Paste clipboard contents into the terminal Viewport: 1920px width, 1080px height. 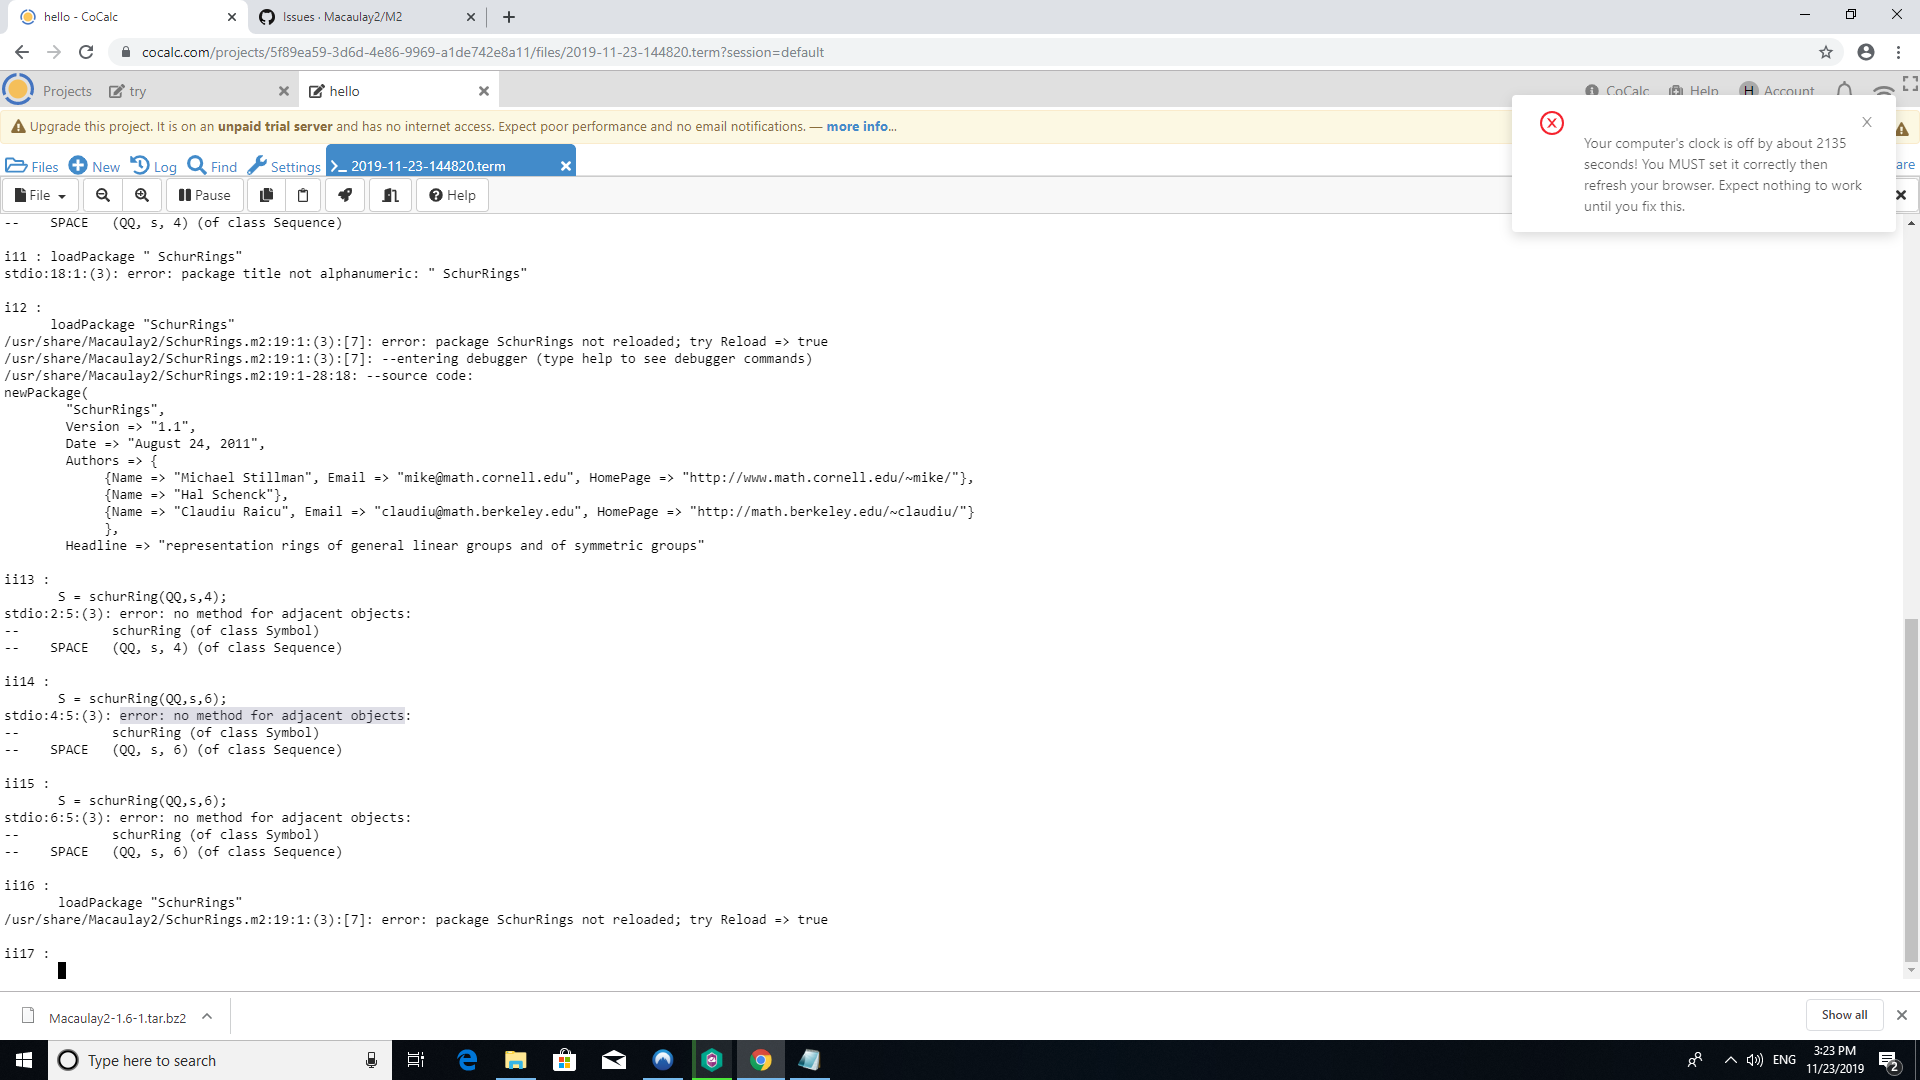point(303,195)
